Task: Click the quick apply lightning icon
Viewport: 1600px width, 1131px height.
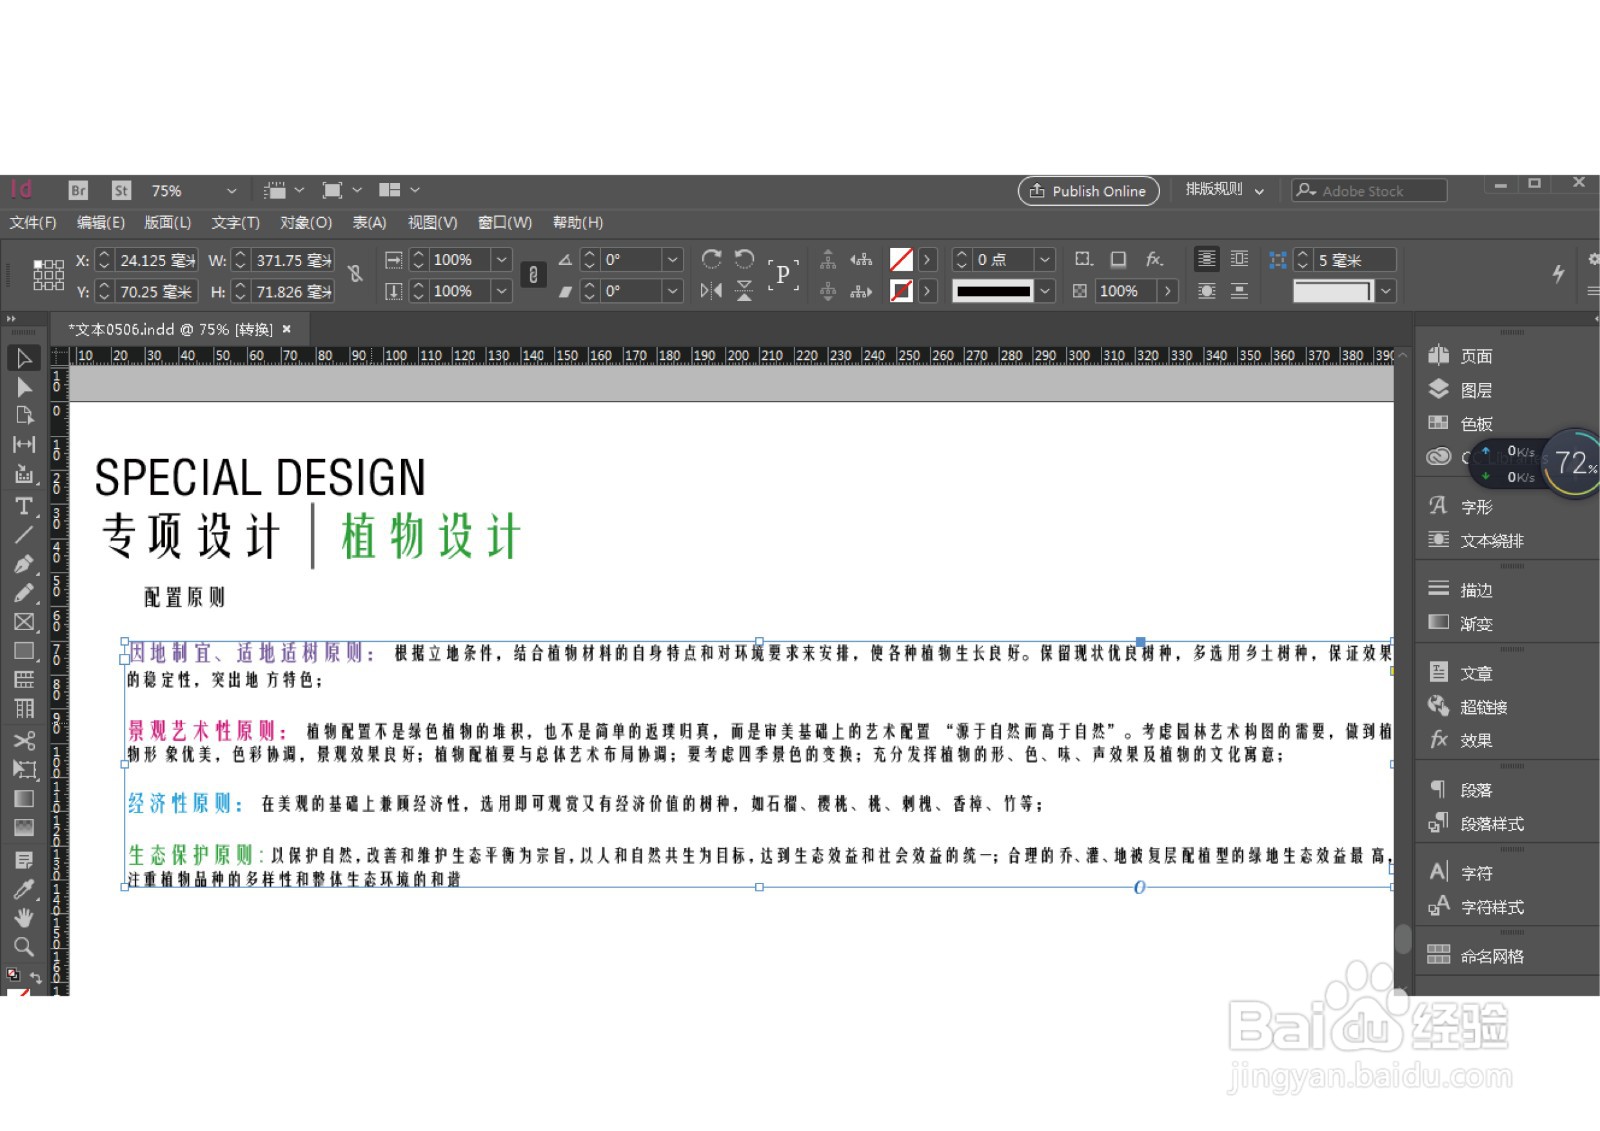Action: click(x=1558, y=273)
